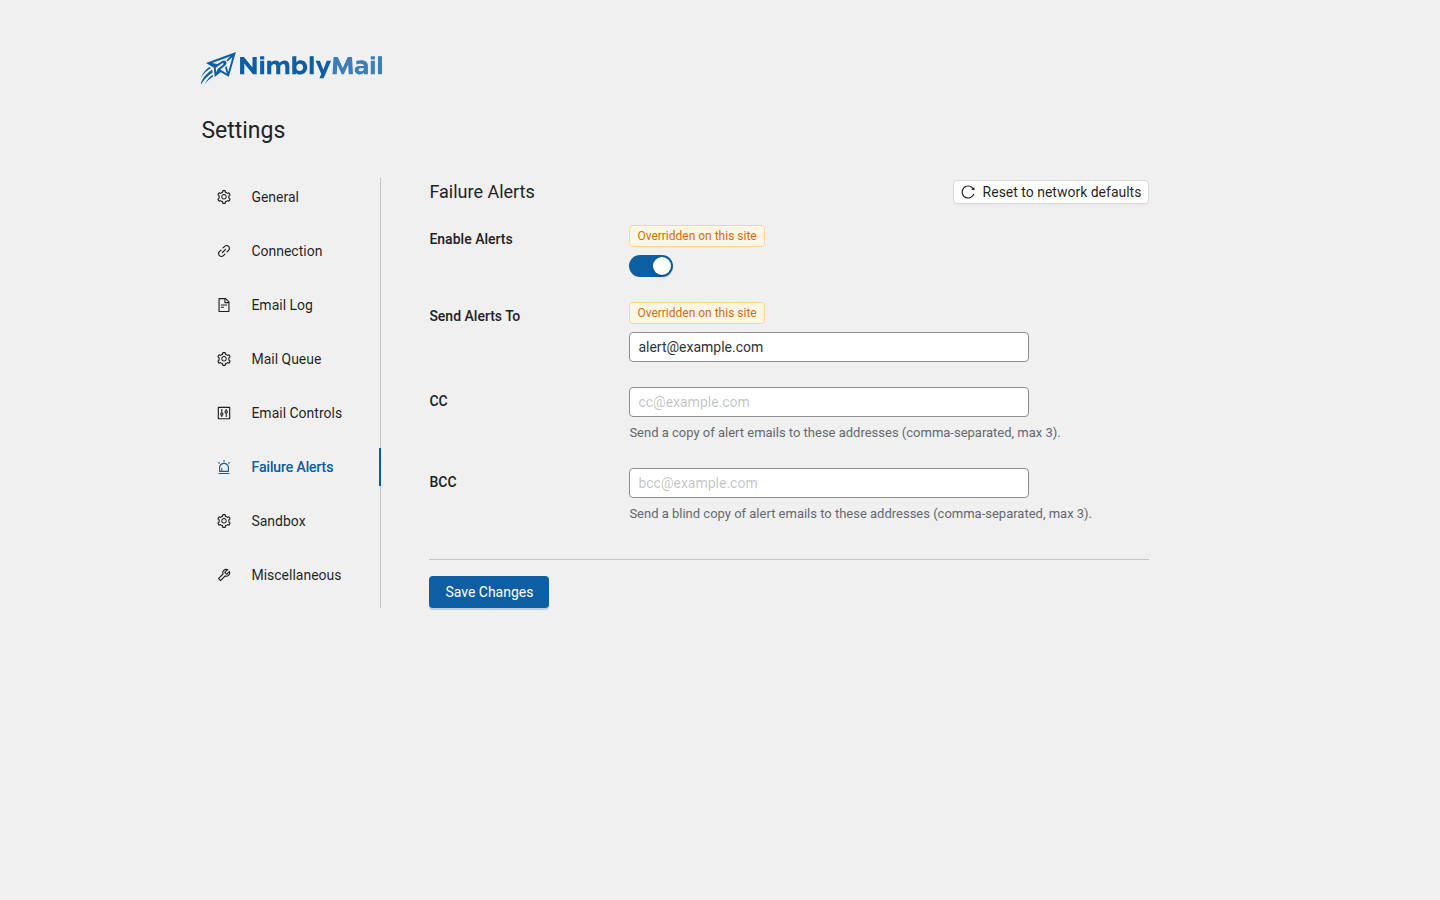Open the Email Controls tab
The height and width of the screenshot is (900, 1440).
(x=290, y=413)
